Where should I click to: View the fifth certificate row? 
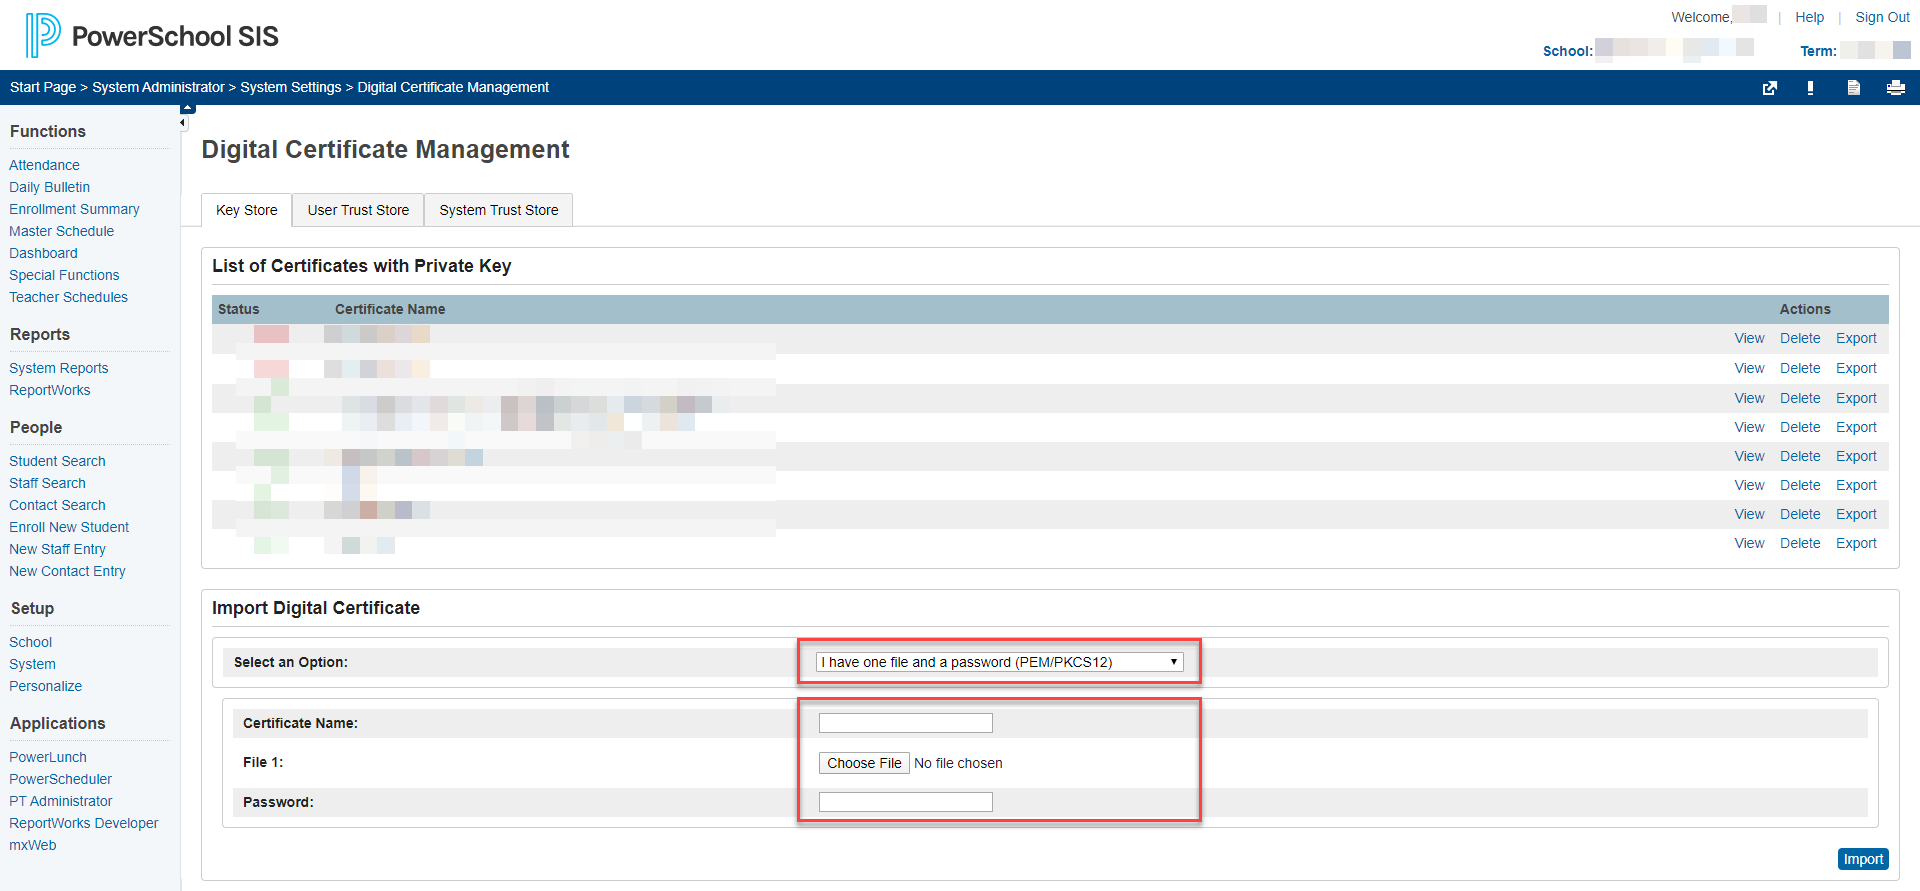point(1749,456)
